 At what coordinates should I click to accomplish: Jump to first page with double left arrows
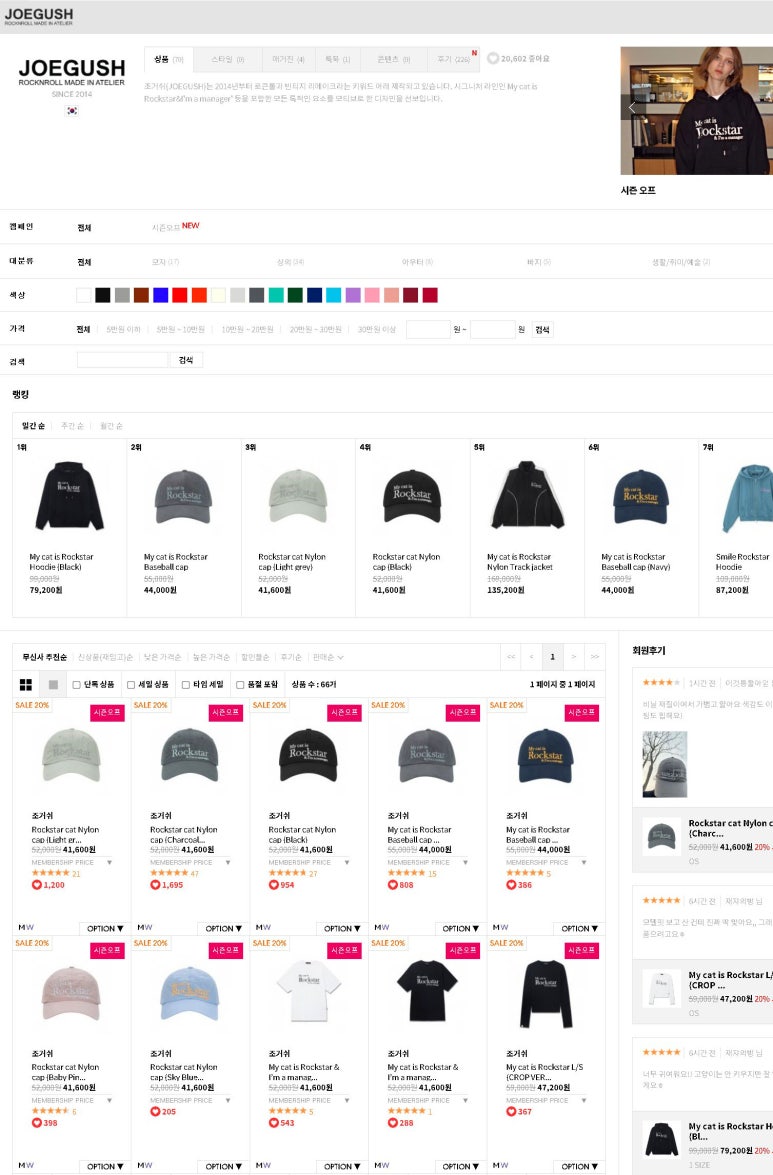(x=511, y=656)
